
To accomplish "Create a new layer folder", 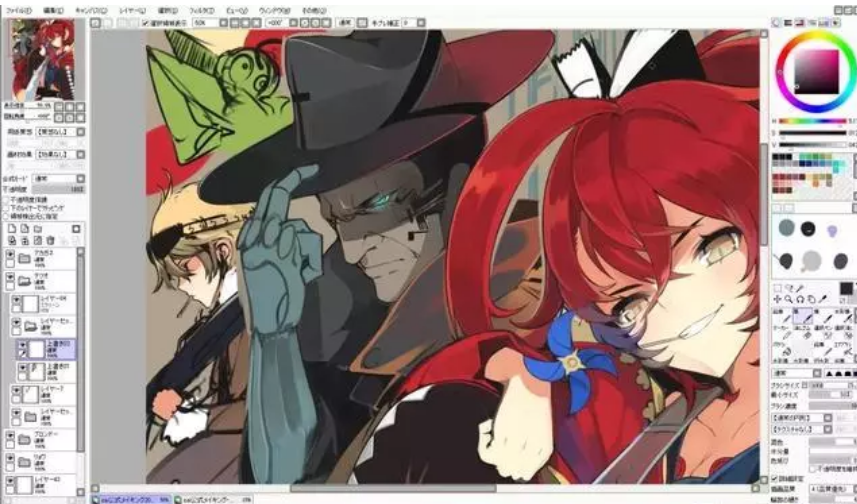I will point(38,228).
